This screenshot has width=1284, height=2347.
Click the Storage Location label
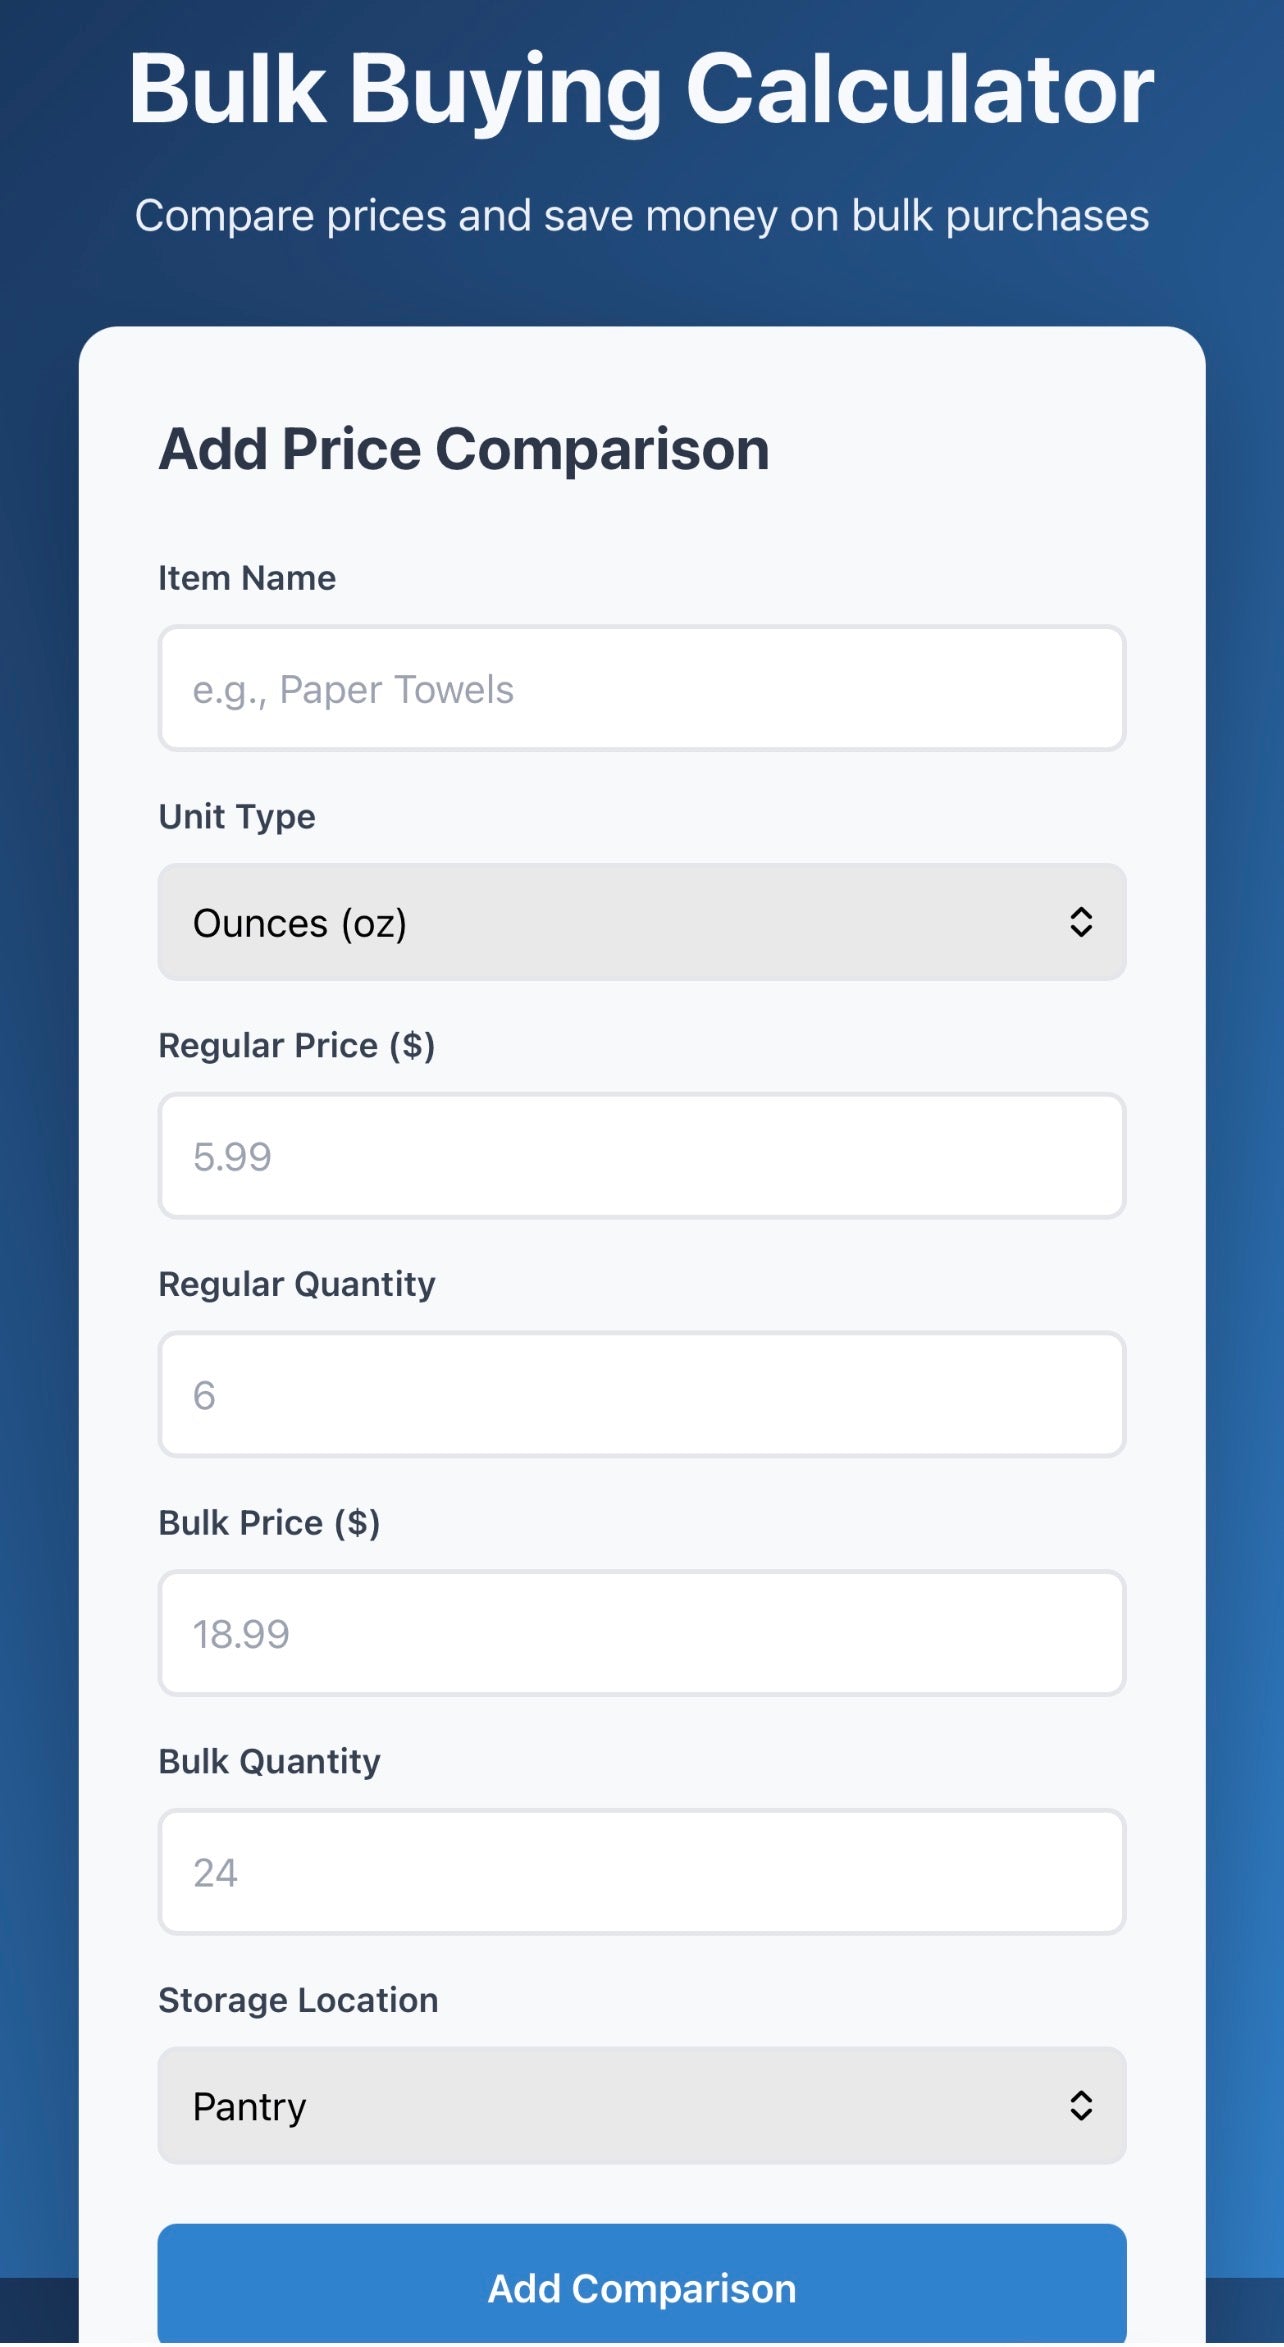pyautogui.click(x=297, y=2000)
